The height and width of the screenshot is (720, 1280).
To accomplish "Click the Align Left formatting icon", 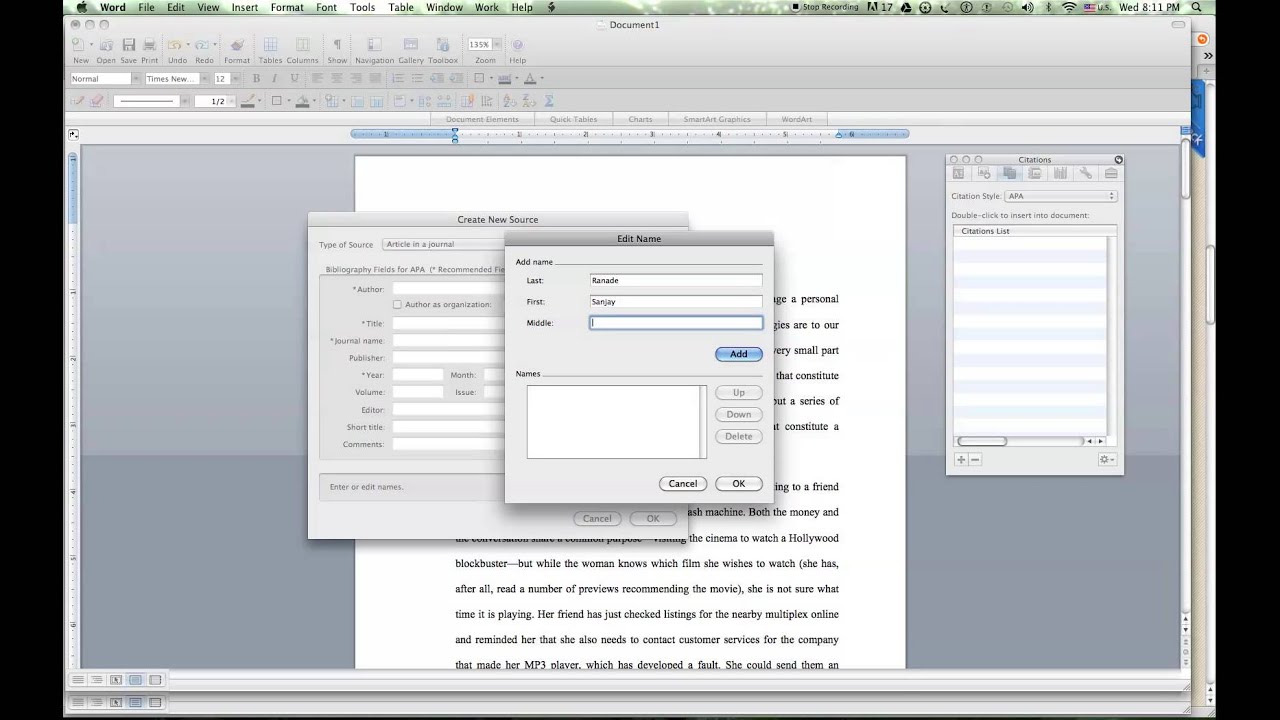I will (316, 78).
